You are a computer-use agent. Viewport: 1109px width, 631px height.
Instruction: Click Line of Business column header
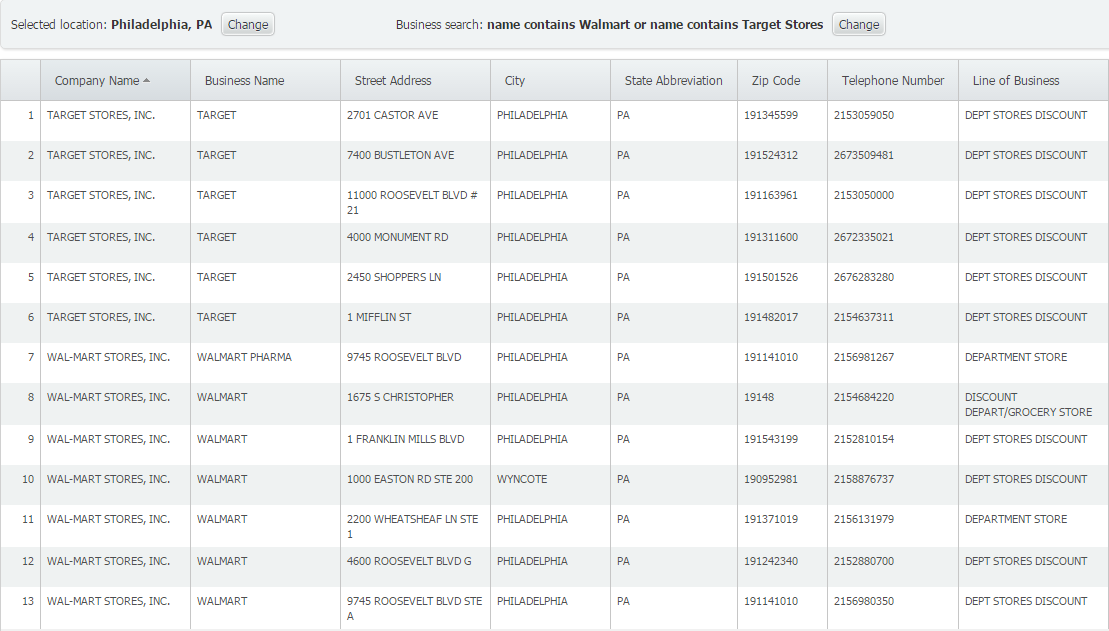coord(1015,81)
